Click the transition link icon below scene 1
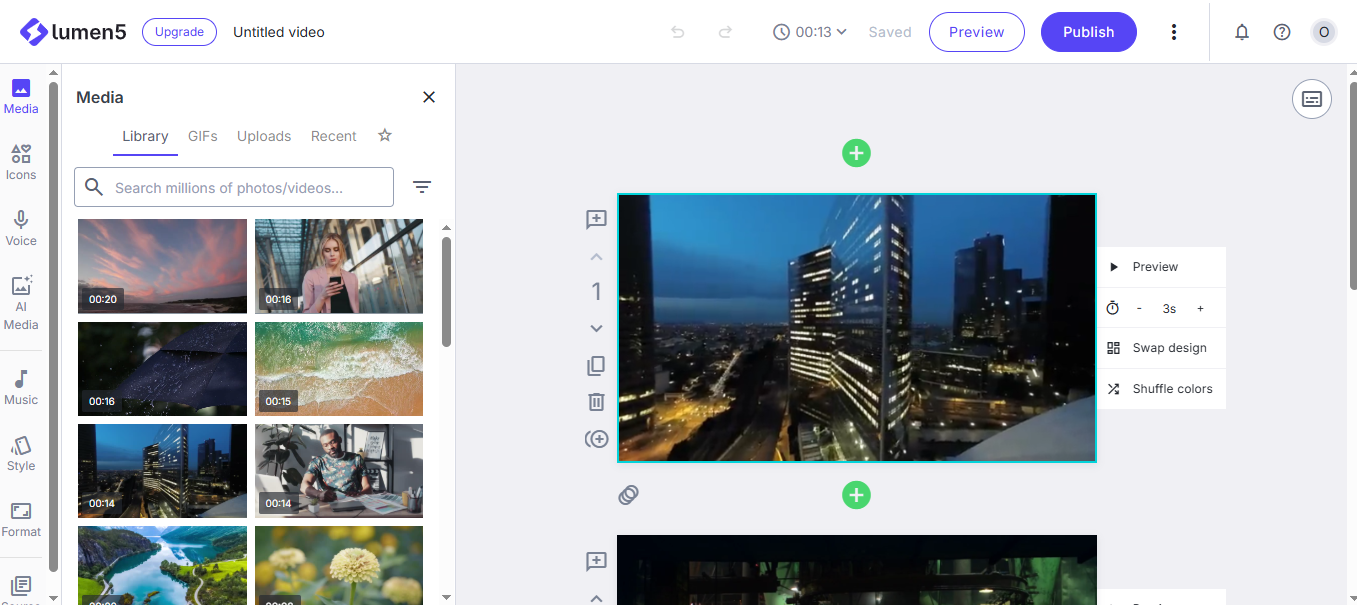This screenshot has height=605, width=1357. (x=628, y=494)
